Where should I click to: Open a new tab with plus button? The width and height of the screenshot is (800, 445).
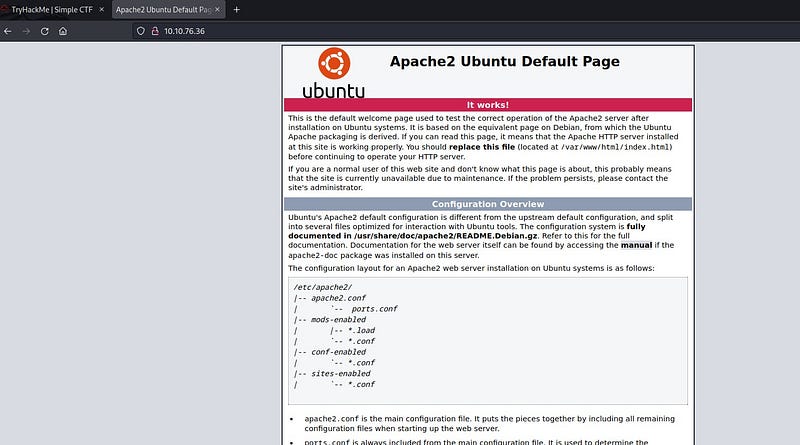pyautogui.click(x=237, y=9)
